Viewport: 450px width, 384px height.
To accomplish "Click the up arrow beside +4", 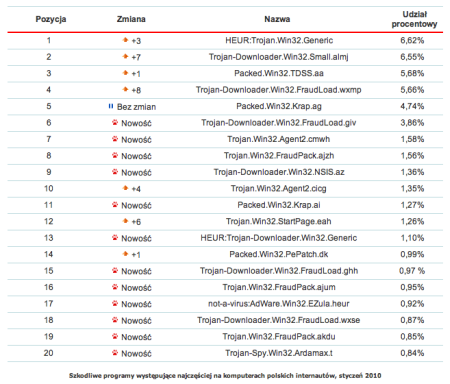I will tap(125, 188).
